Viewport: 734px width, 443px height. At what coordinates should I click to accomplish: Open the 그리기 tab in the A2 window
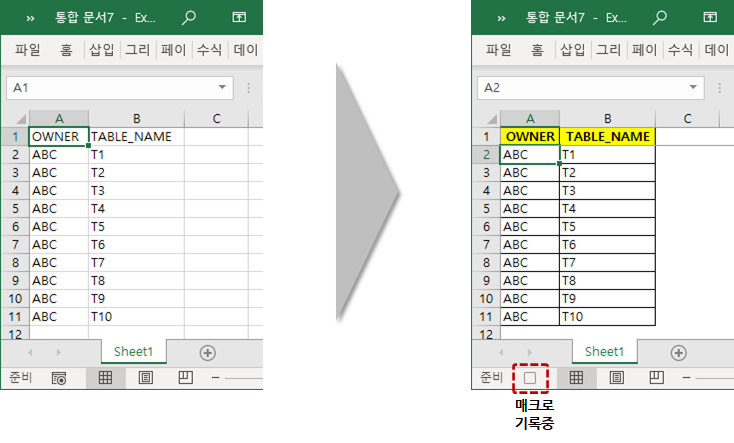(609, 50)
